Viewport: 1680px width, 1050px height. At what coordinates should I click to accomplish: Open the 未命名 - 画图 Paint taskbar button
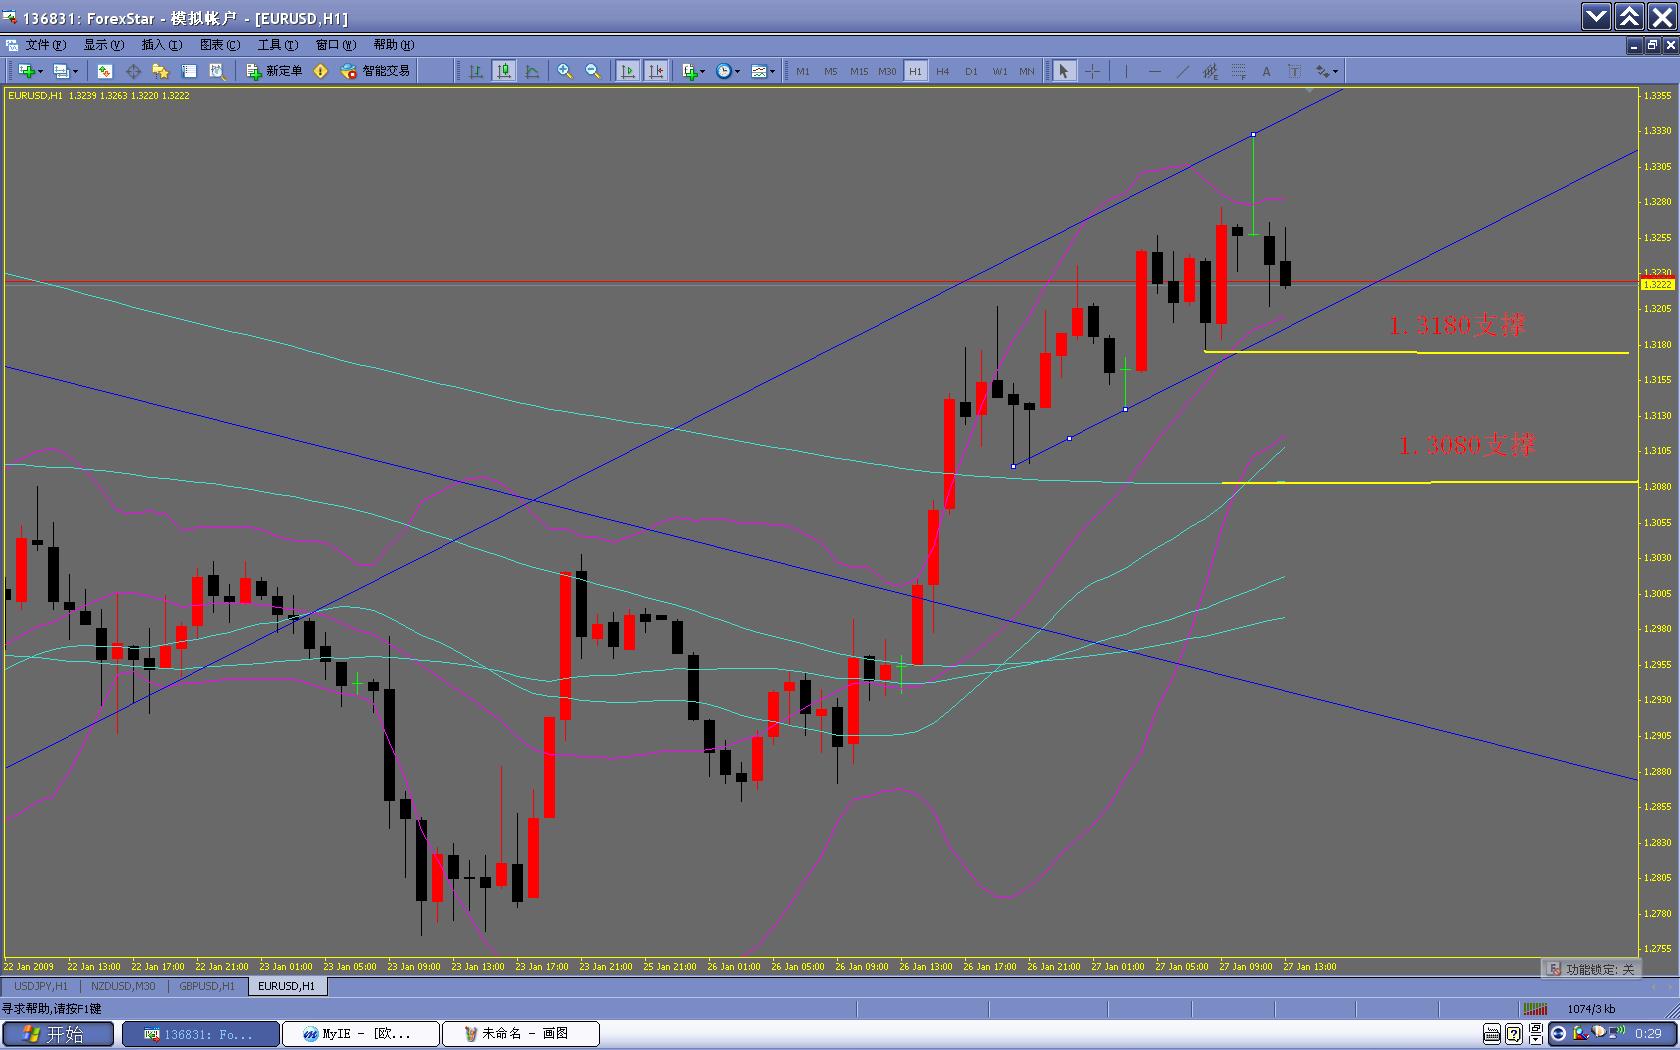520,1034
